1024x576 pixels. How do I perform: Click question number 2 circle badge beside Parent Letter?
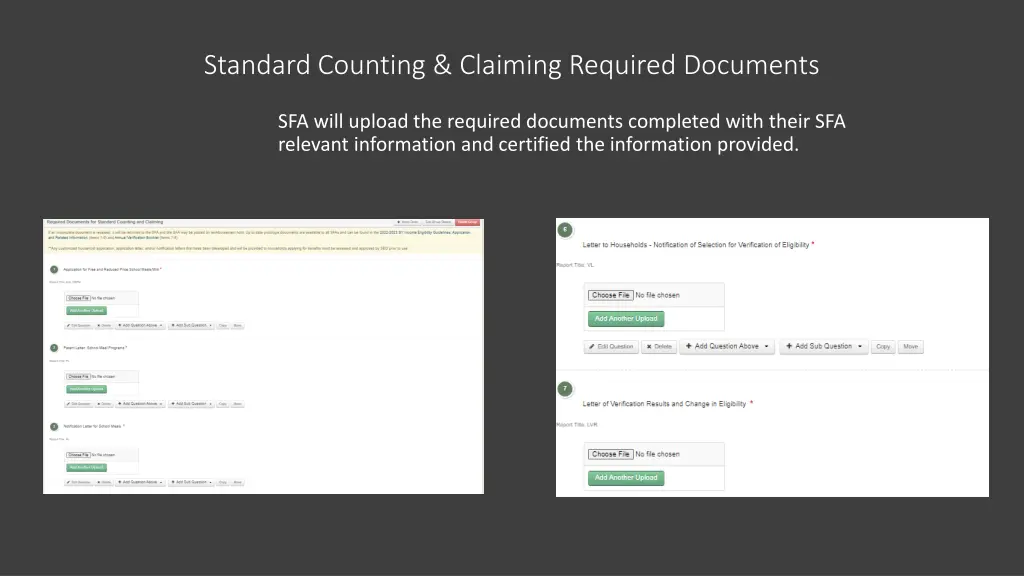pyautogui.click(x=54, y=348)
